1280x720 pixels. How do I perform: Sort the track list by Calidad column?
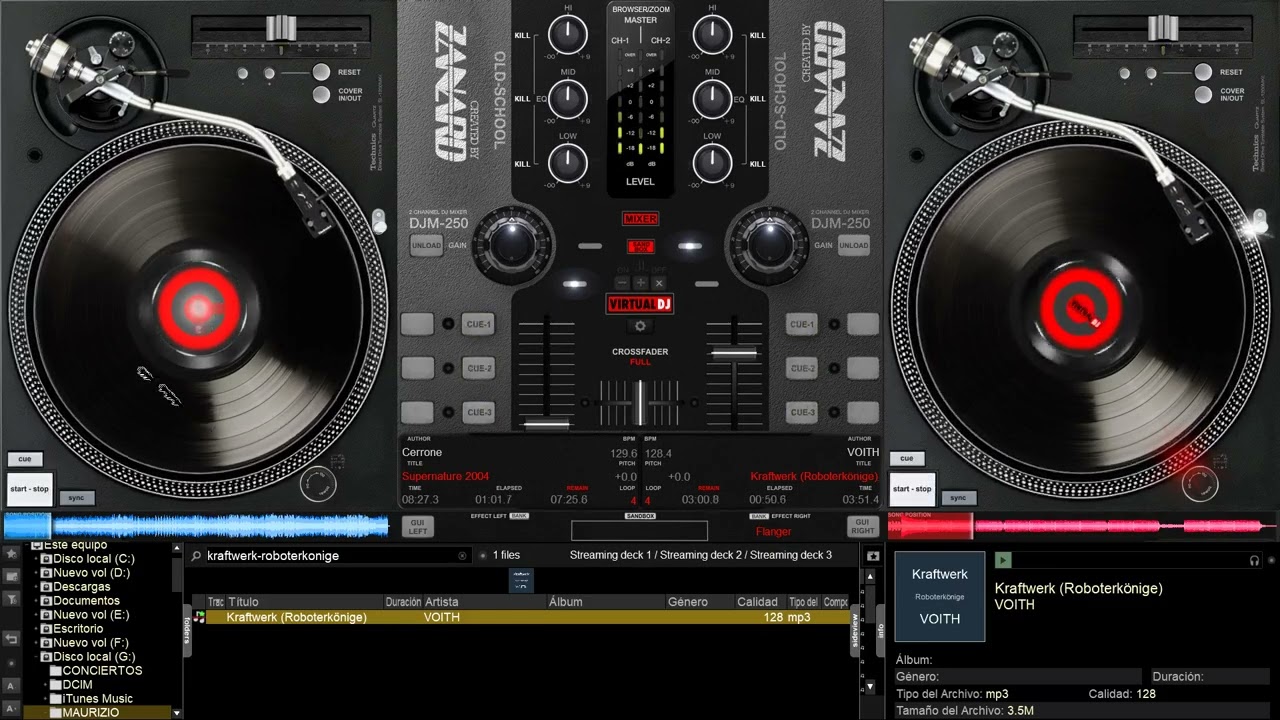[x=760, y=602]
